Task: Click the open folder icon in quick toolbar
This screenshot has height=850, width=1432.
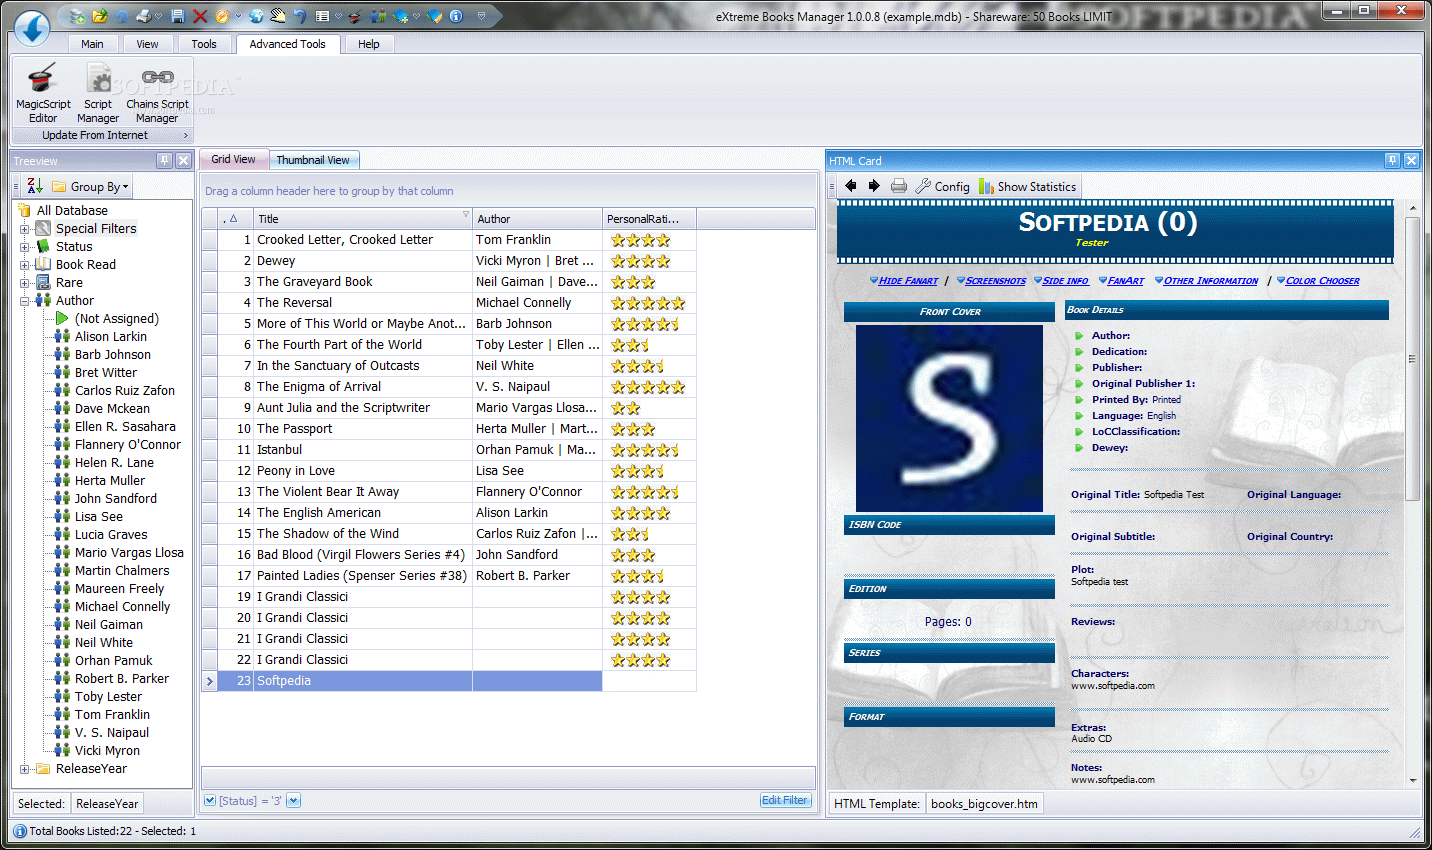Action: pos(100,16)
